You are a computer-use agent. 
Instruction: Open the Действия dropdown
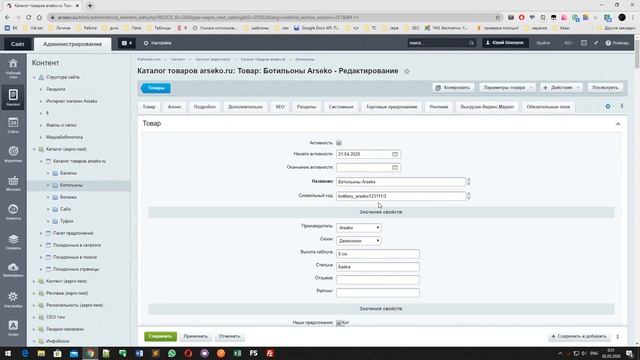[x=562, y=87]
